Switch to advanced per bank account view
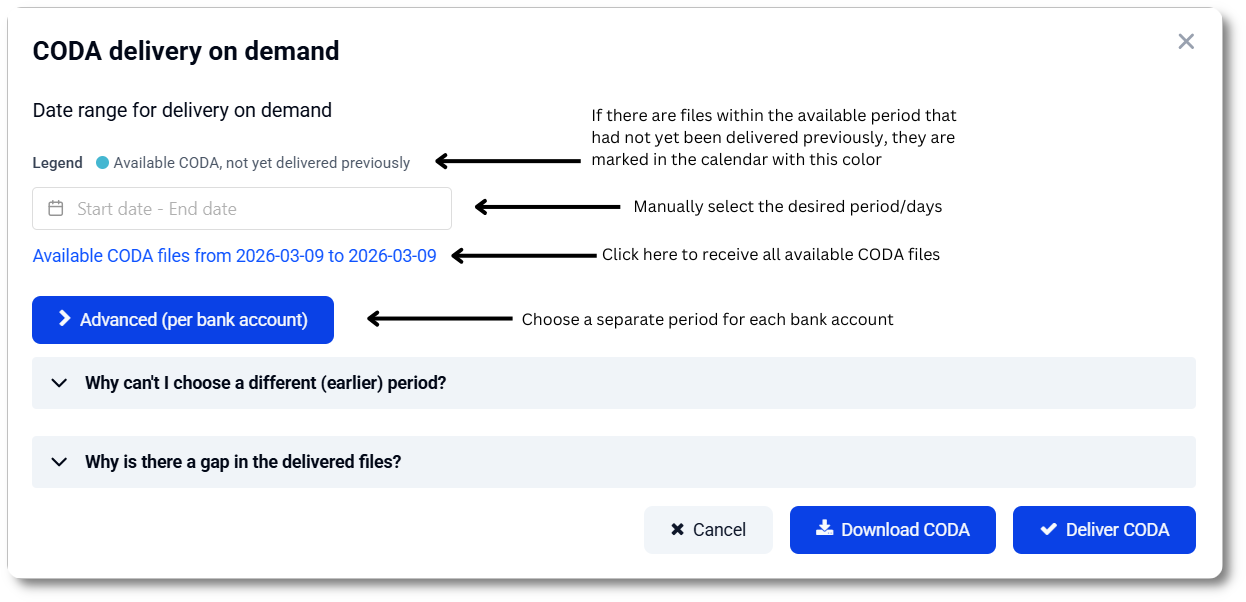Screen dimensions: 1246x602 click(x=183, y=319)
